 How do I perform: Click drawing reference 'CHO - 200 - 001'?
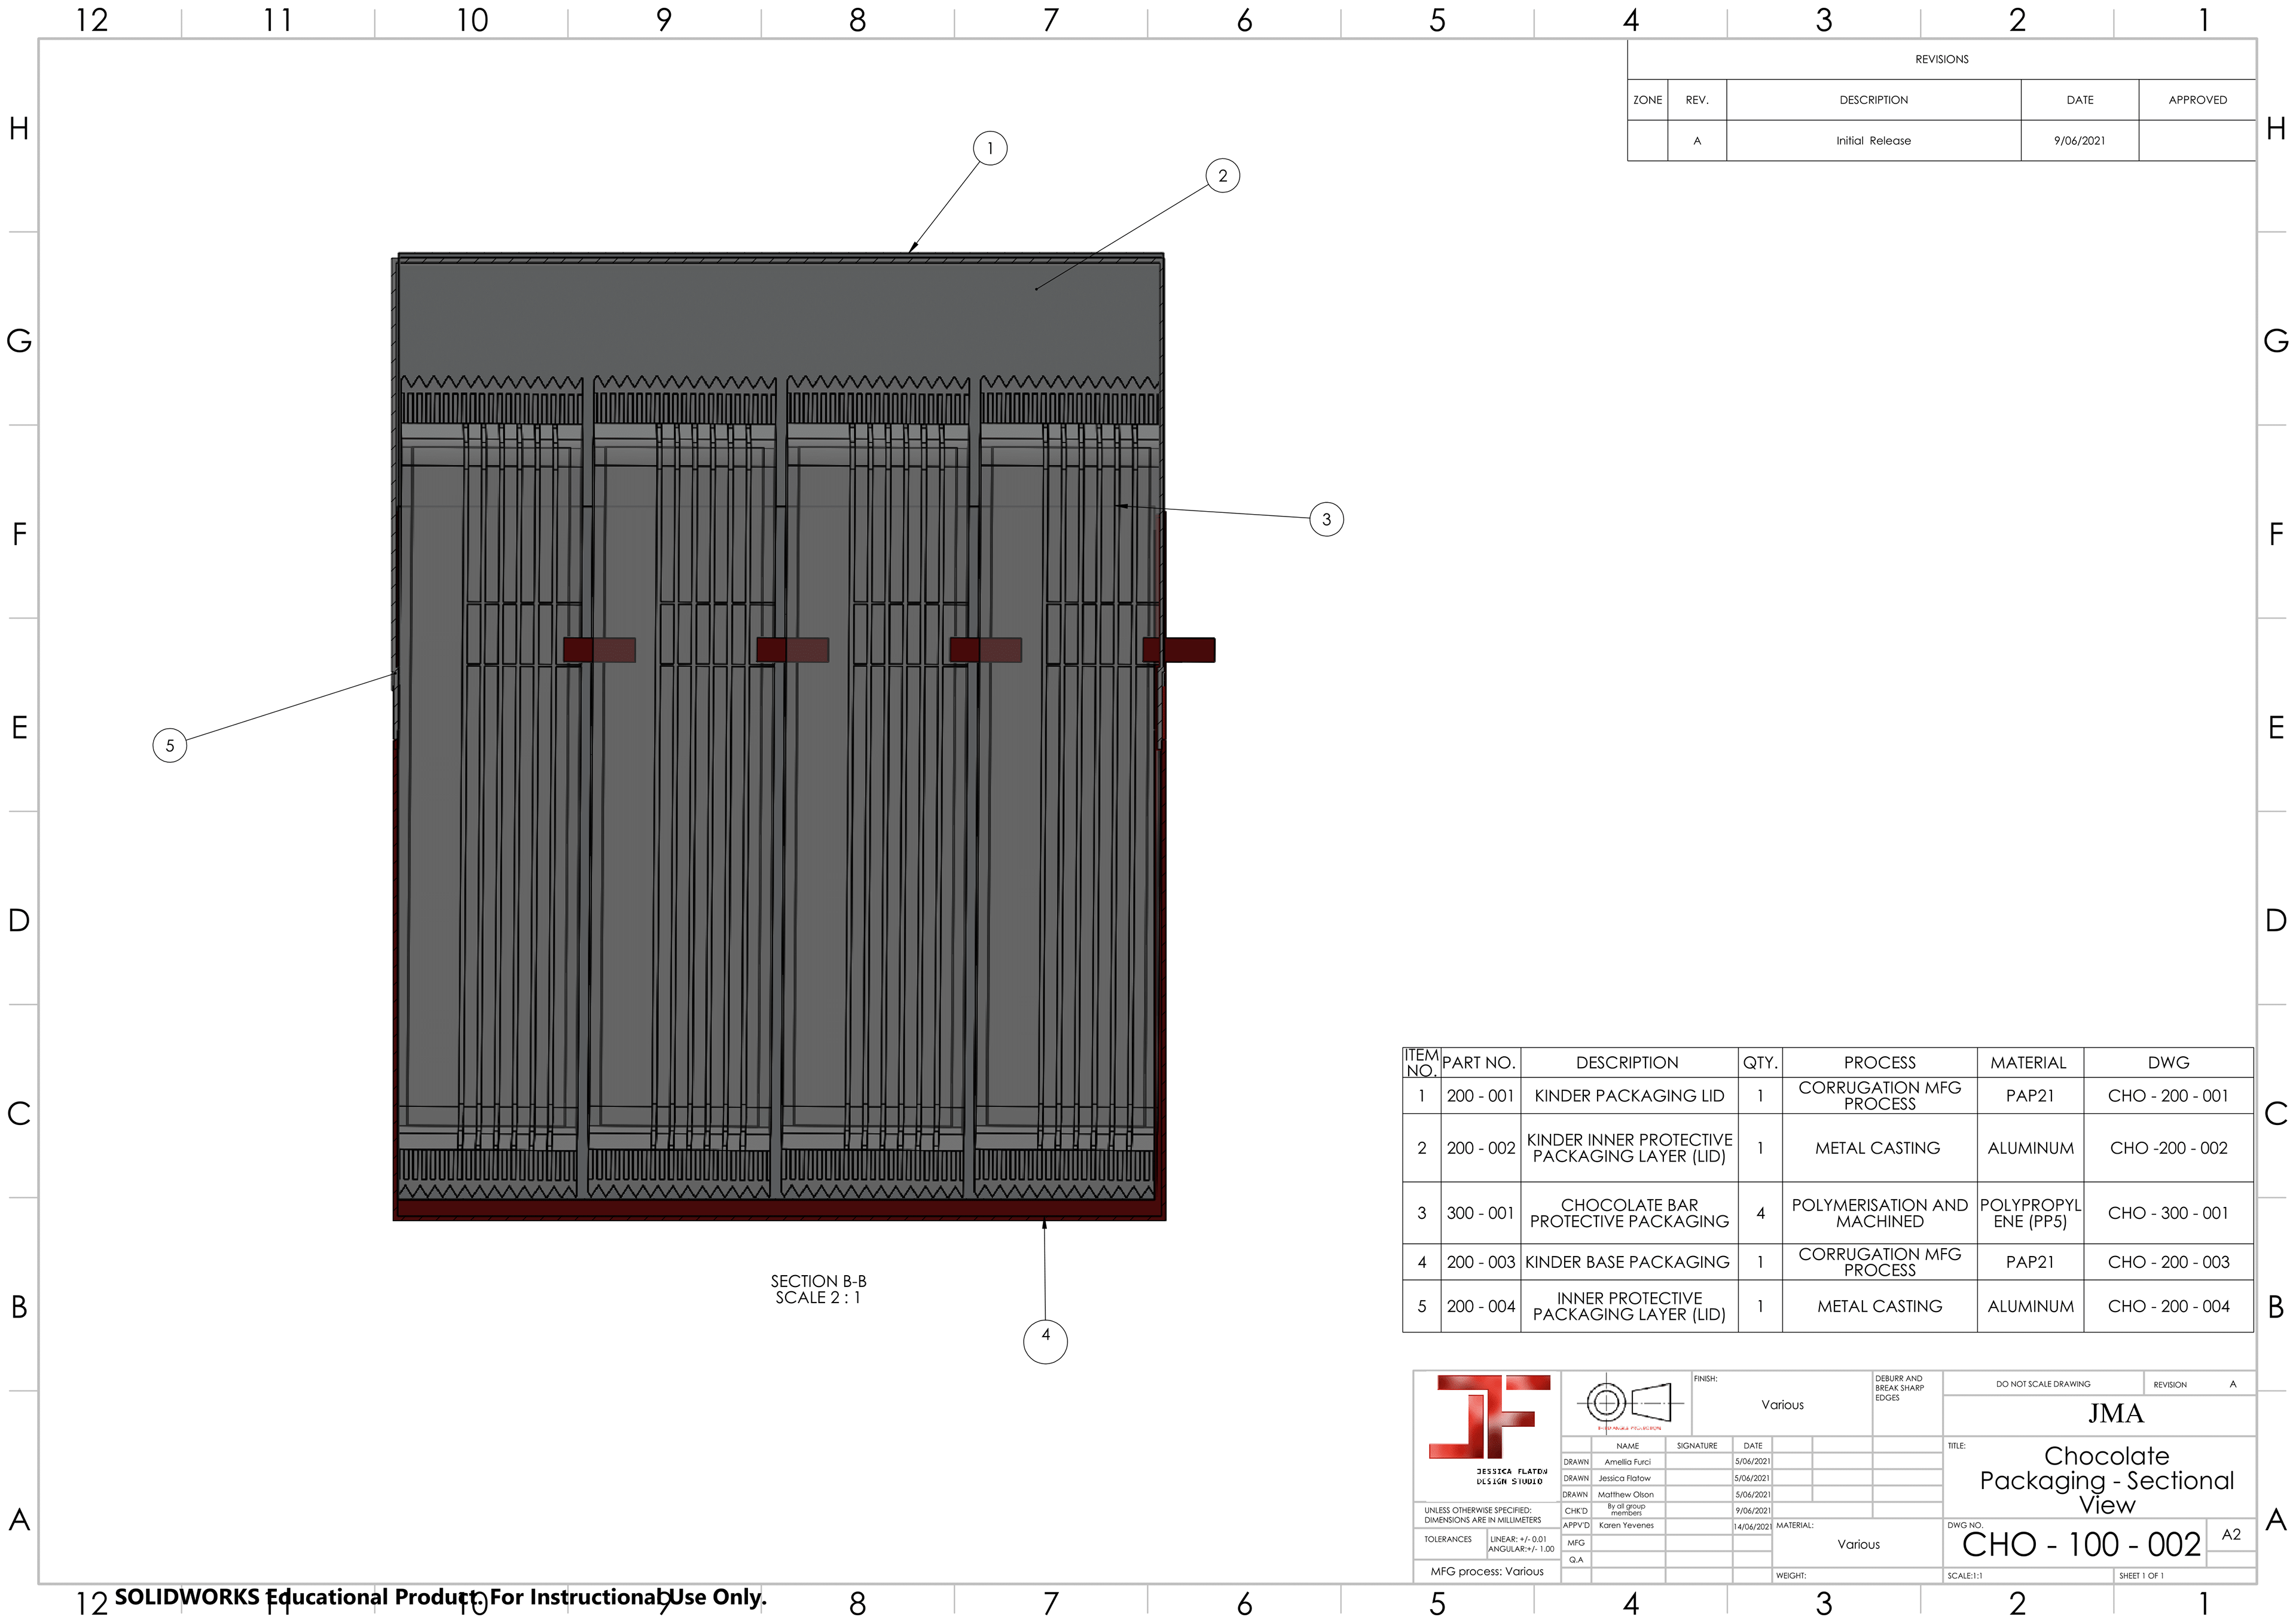coord(2168,1096)
